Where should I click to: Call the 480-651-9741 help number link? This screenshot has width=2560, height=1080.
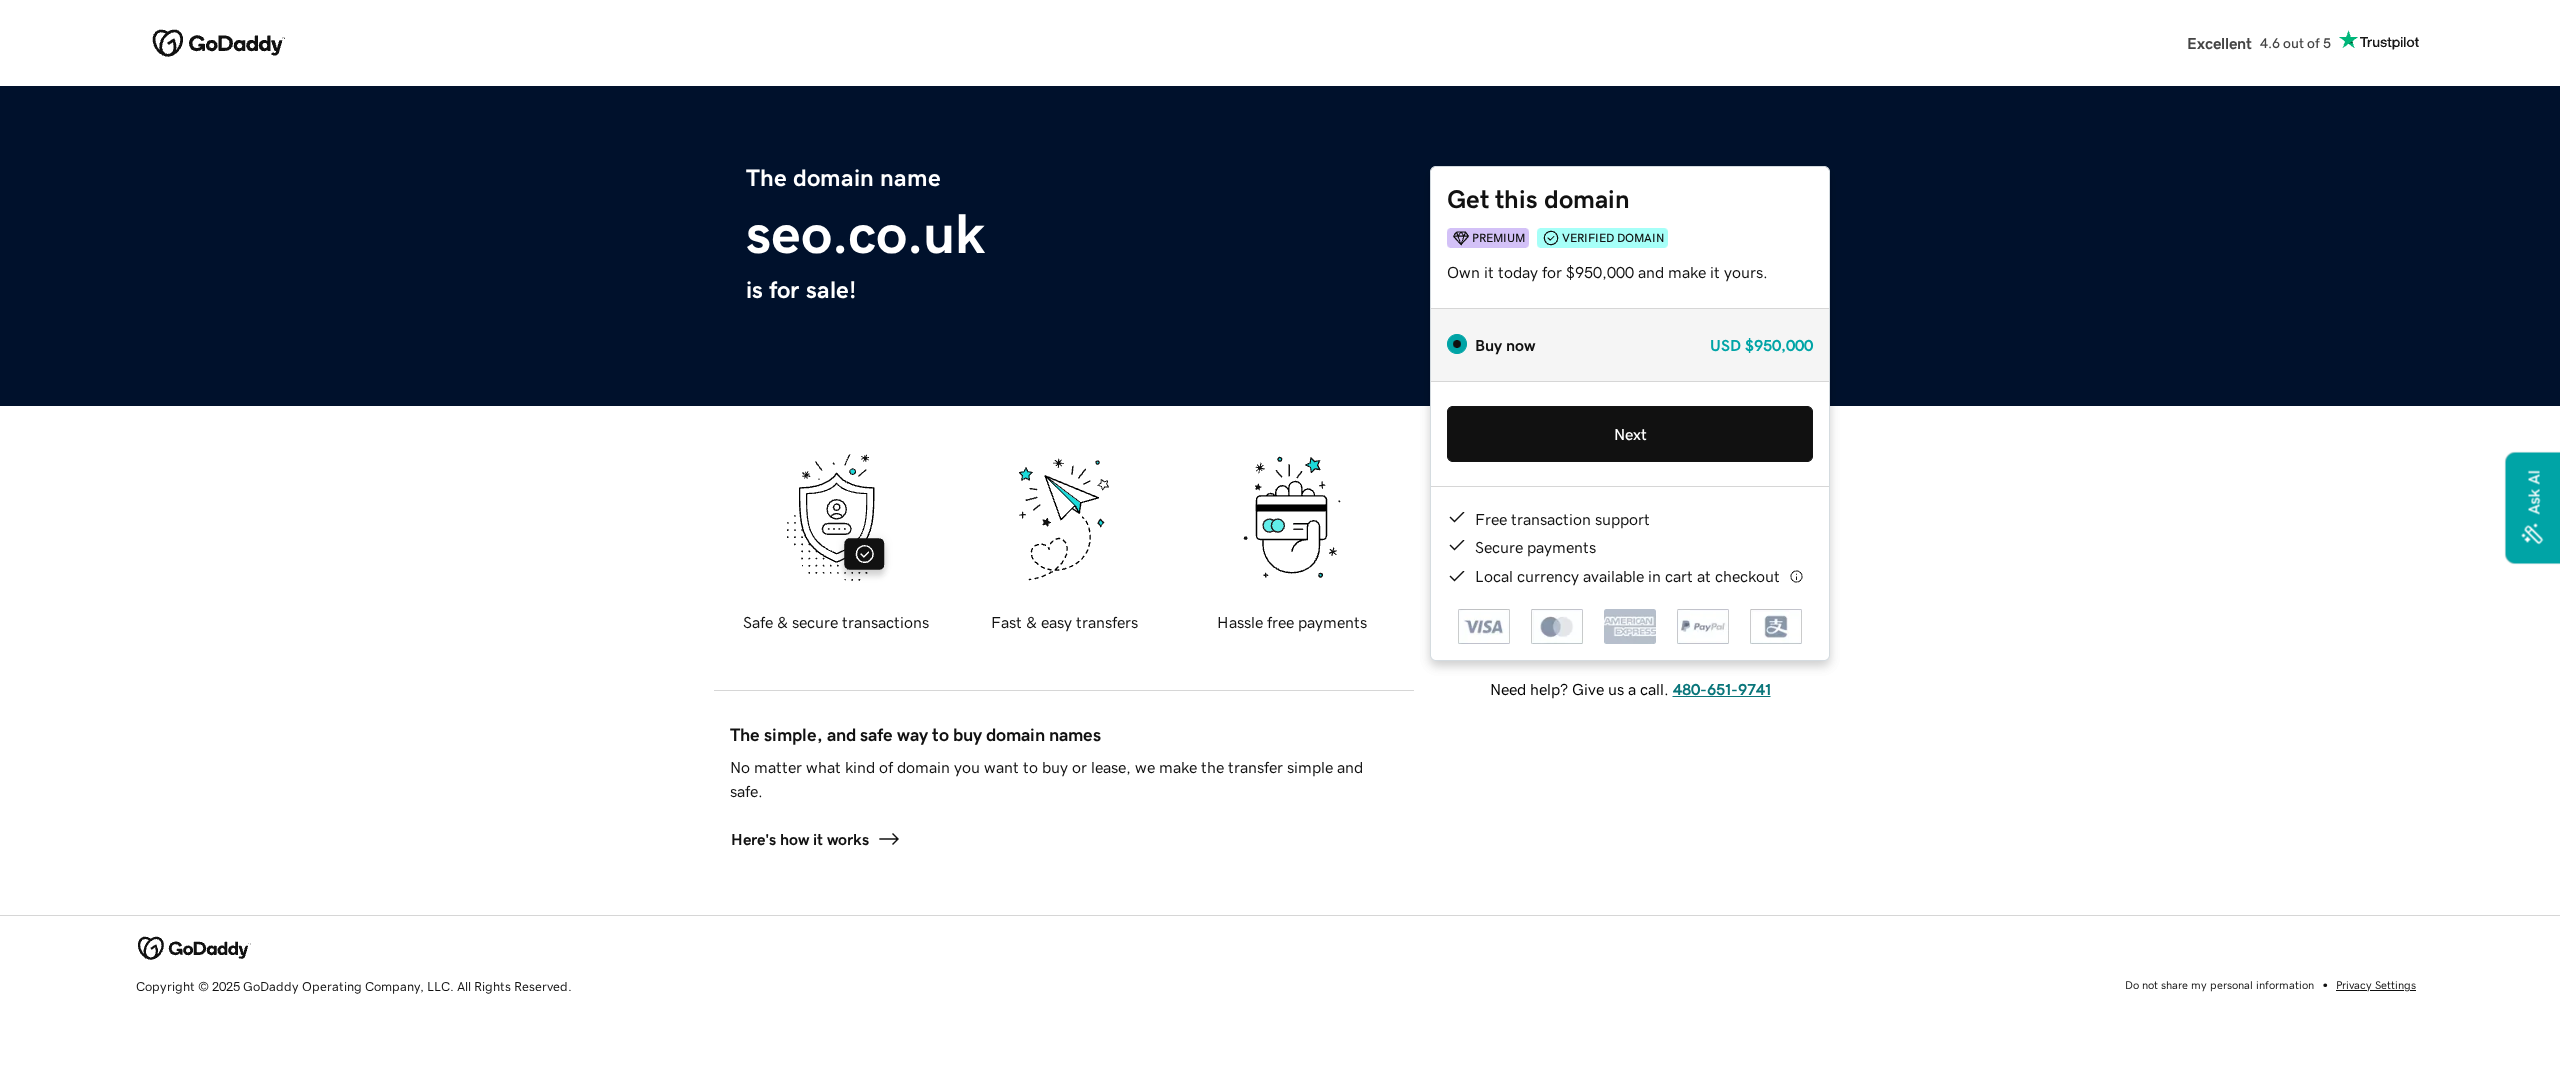[x=1720, y=689]
